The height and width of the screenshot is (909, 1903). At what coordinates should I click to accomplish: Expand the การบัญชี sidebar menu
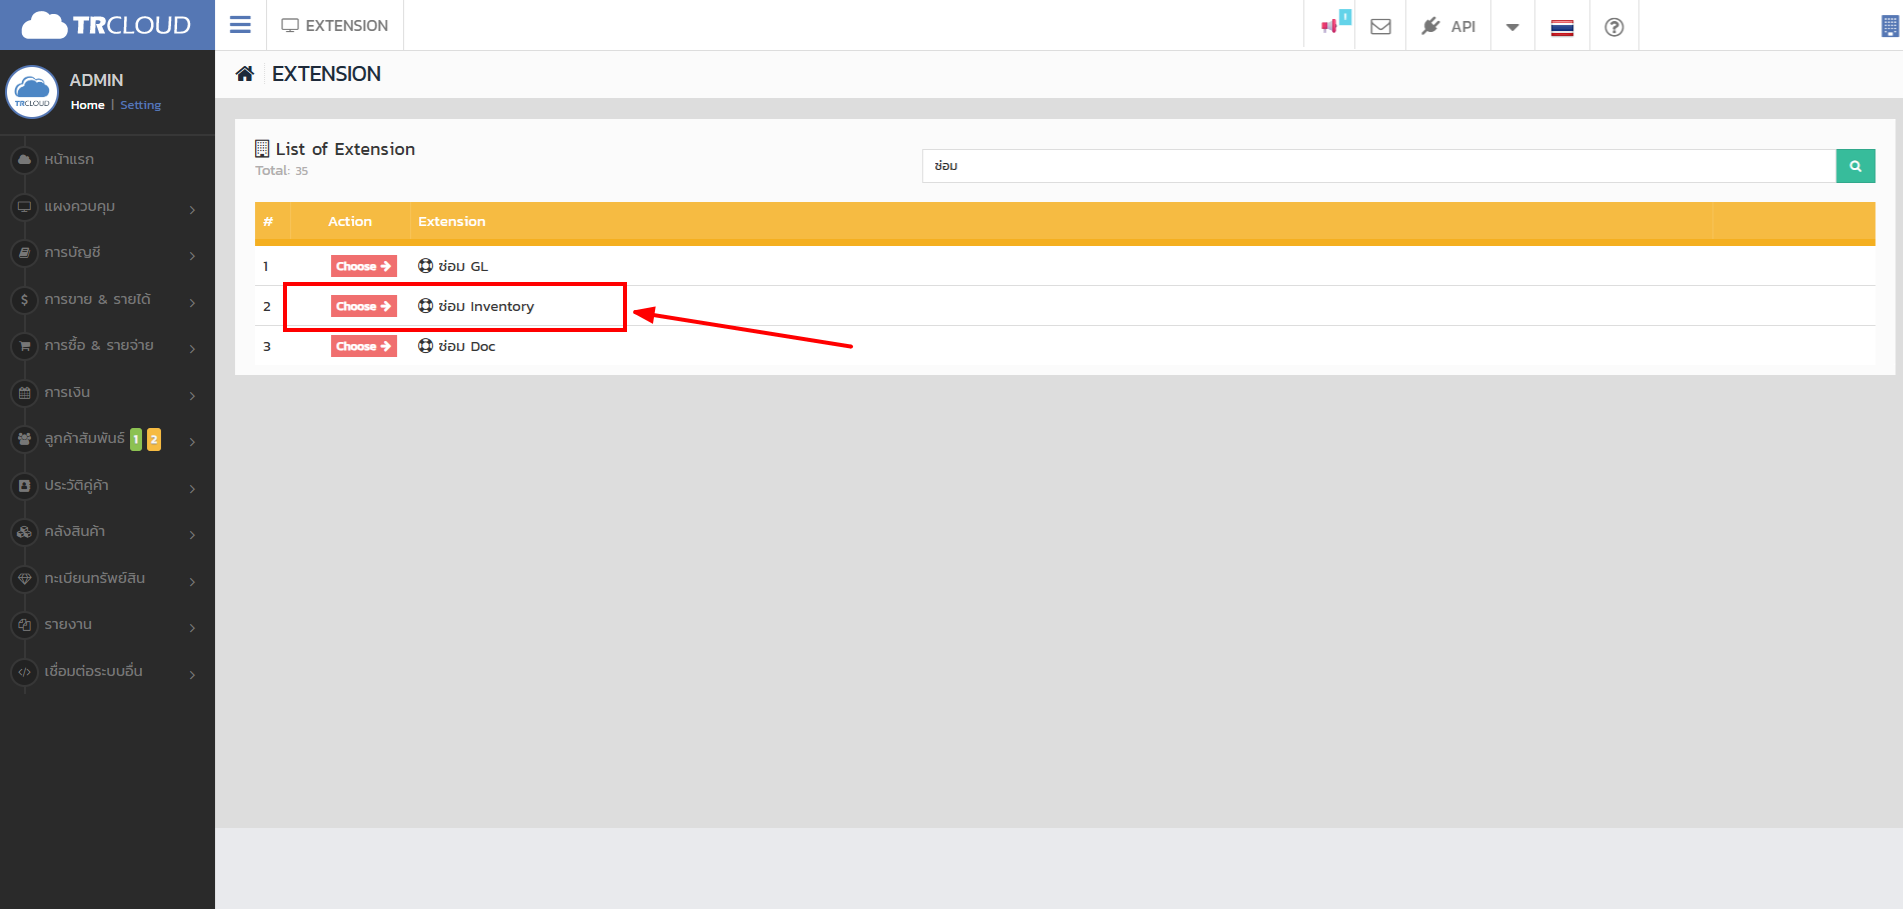coord(105,253)
